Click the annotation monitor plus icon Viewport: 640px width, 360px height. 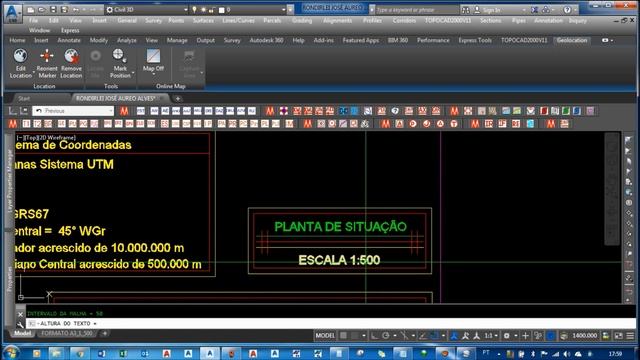[525, 336]
